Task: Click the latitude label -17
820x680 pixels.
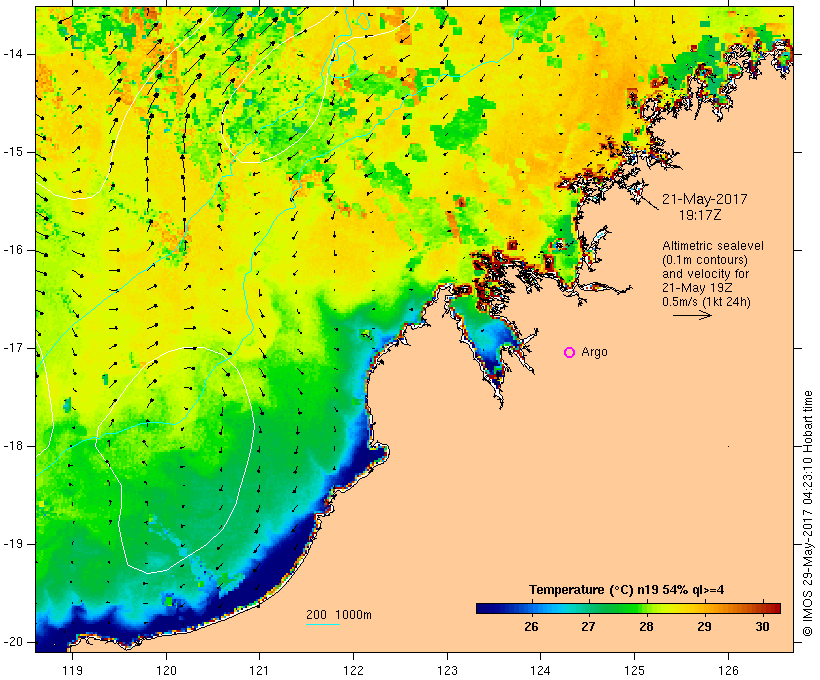Action: [12, 348]
